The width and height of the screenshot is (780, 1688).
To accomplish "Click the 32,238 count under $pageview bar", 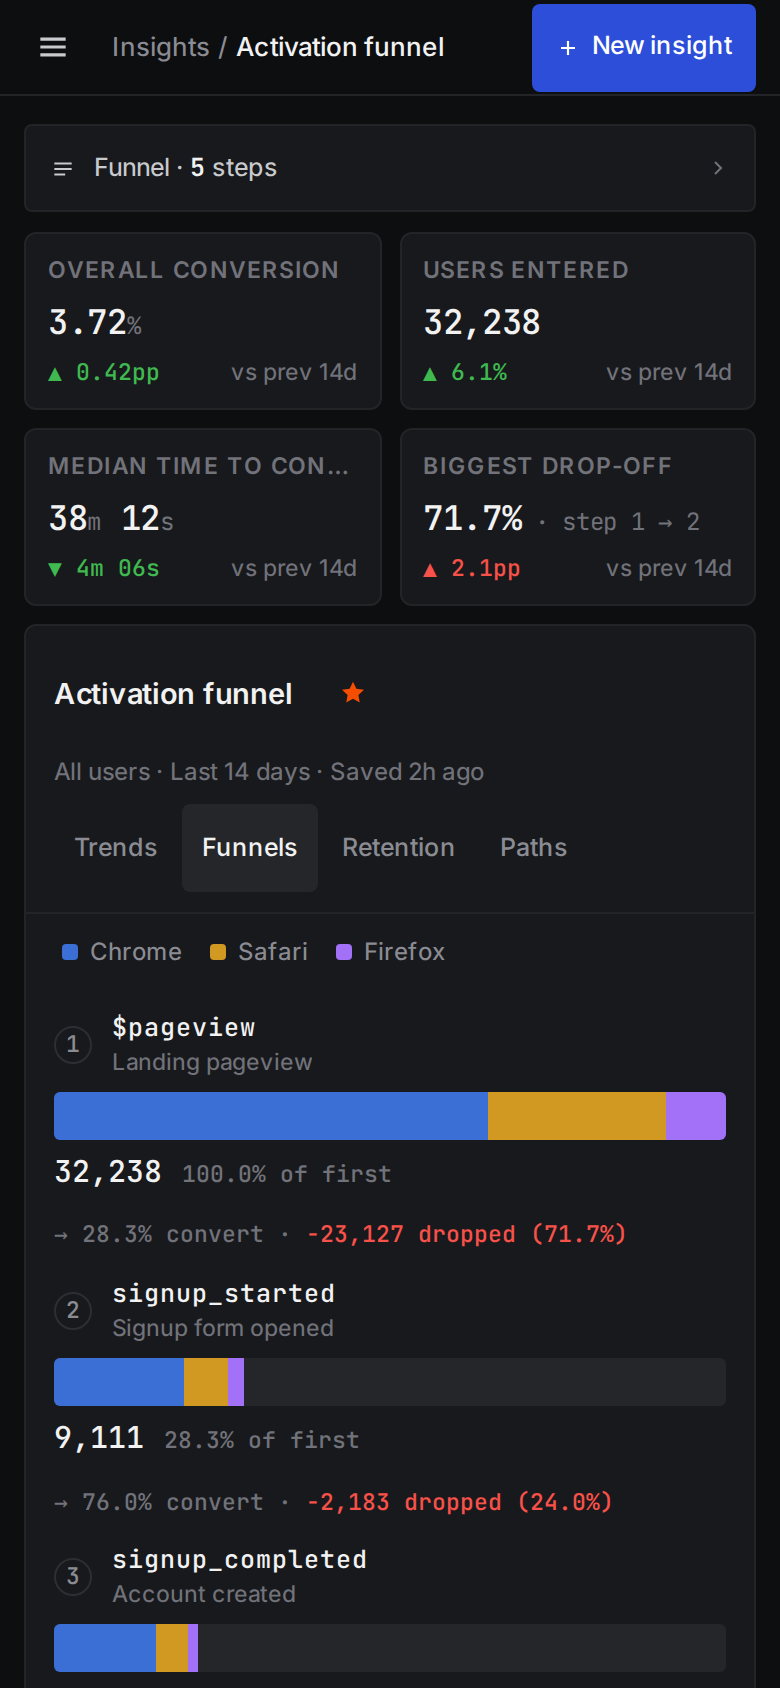I will (108, 1172).
